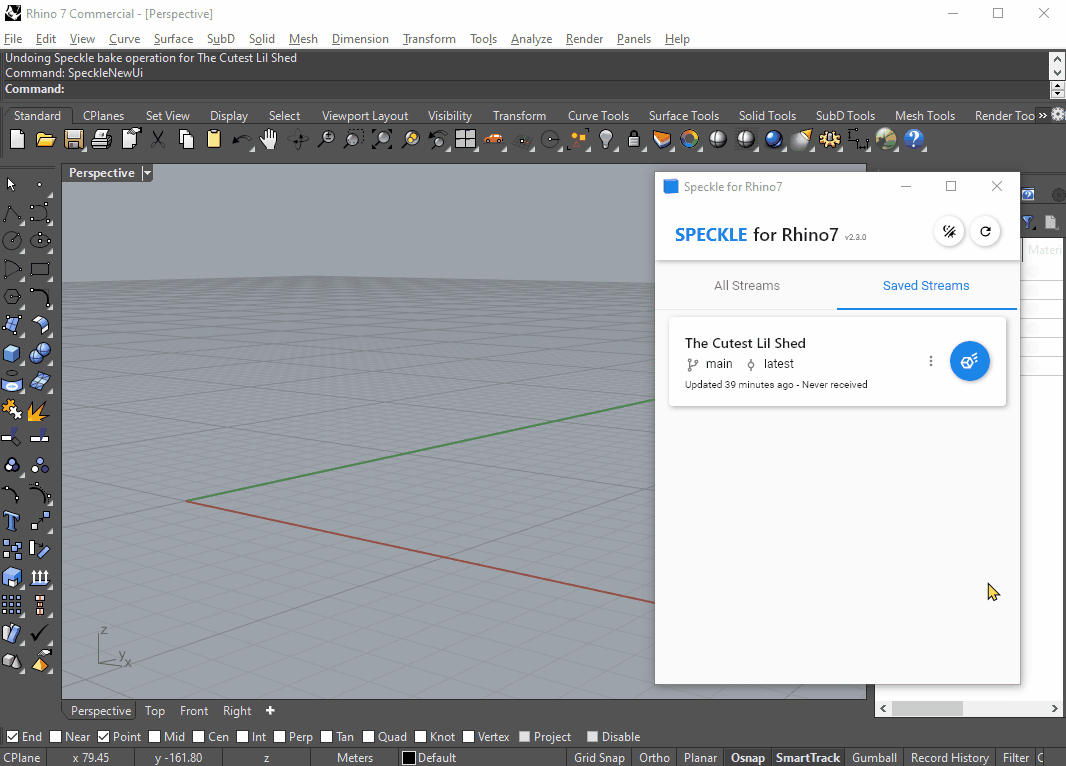
Task: Add a new viewport tab with the plus button
Action: pyautogui.click(x=270, y=711)
